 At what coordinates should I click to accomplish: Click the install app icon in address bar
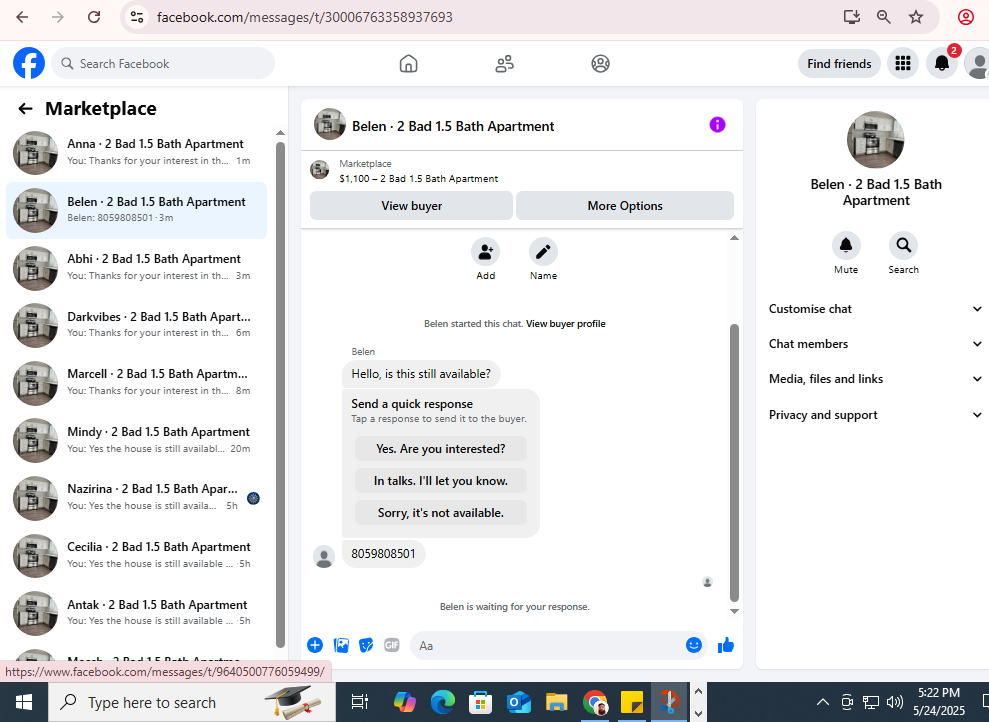coord(851,17)
